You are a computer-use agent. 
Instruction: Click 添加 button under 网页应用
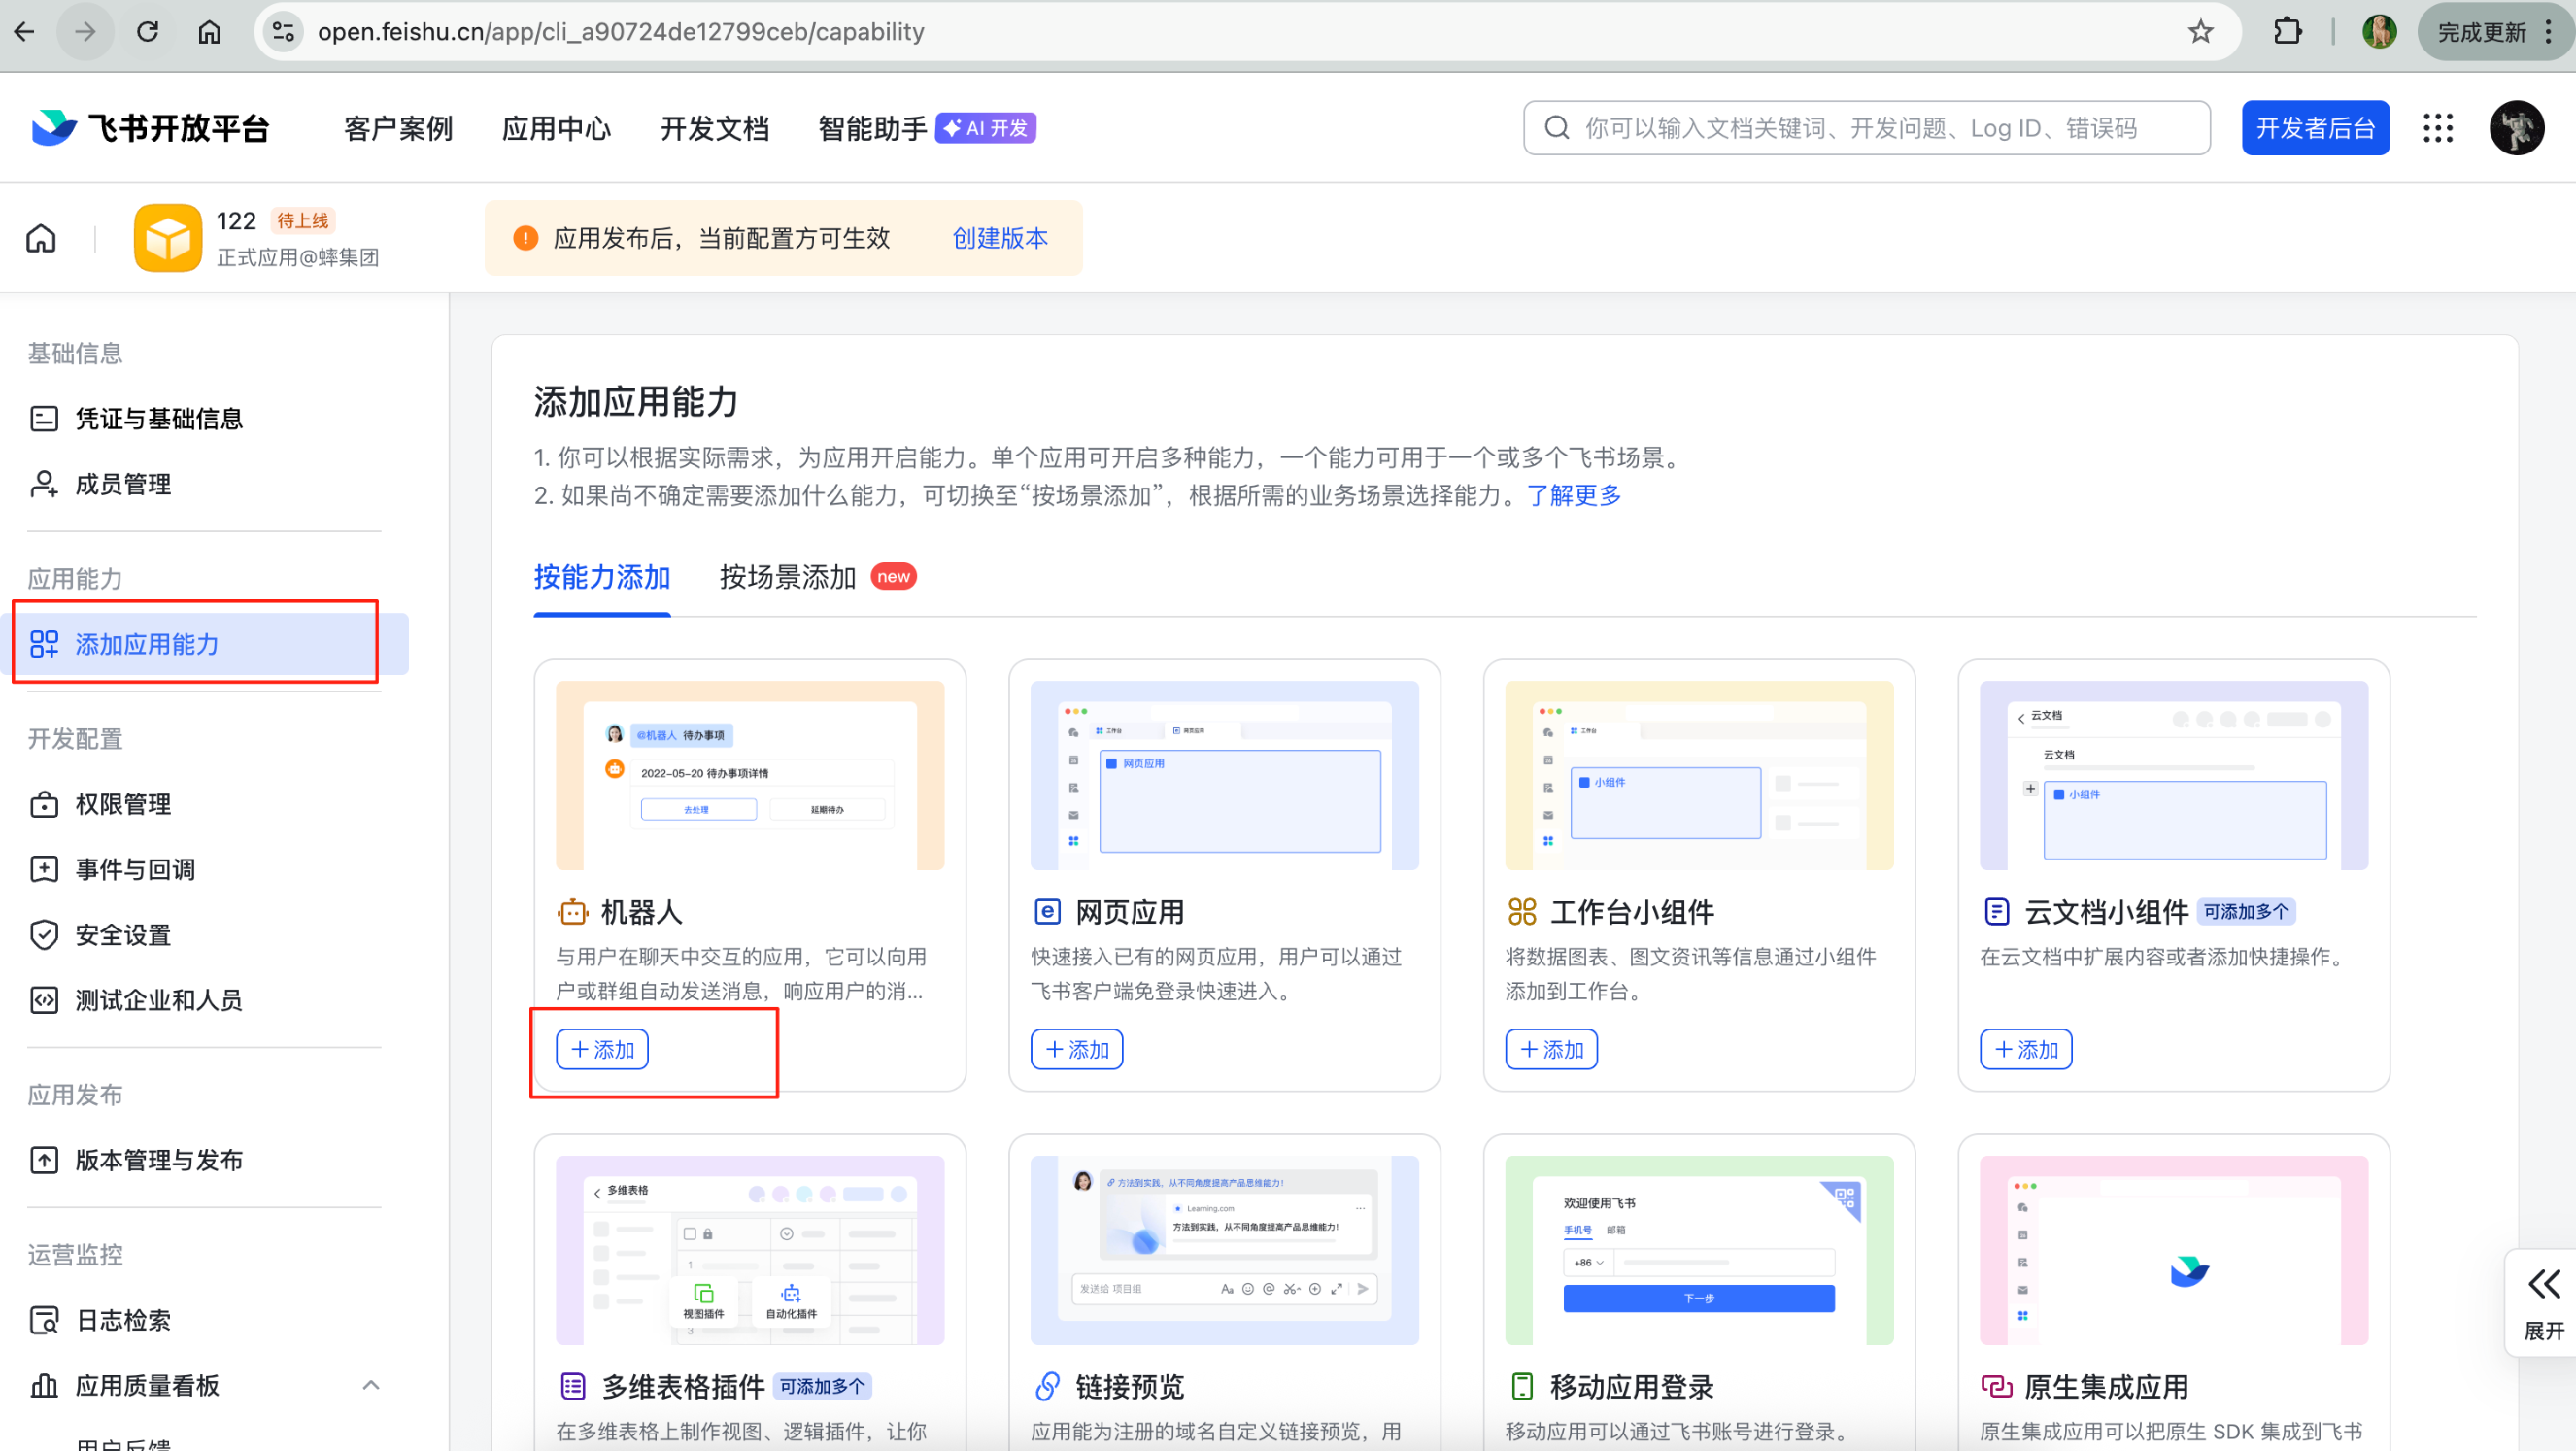pos(1076,1049)
